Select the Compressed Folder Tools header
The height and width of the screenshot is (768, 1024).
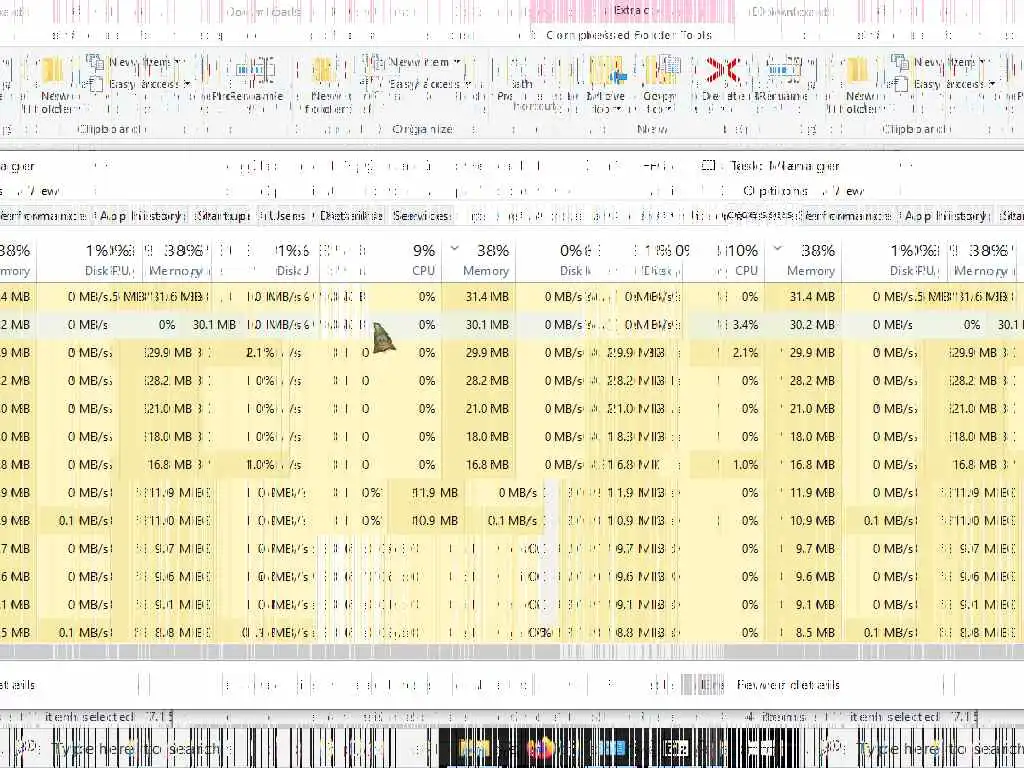628,35
